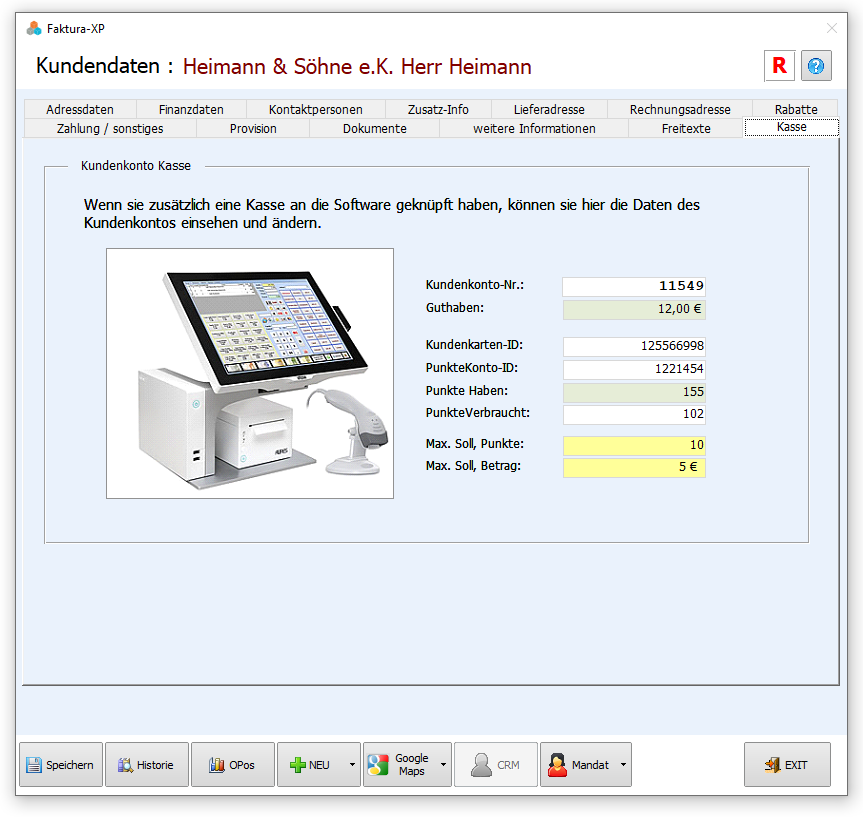Select the Kasse tab
This screenshot has width=863, height=817.
point(791,127)
